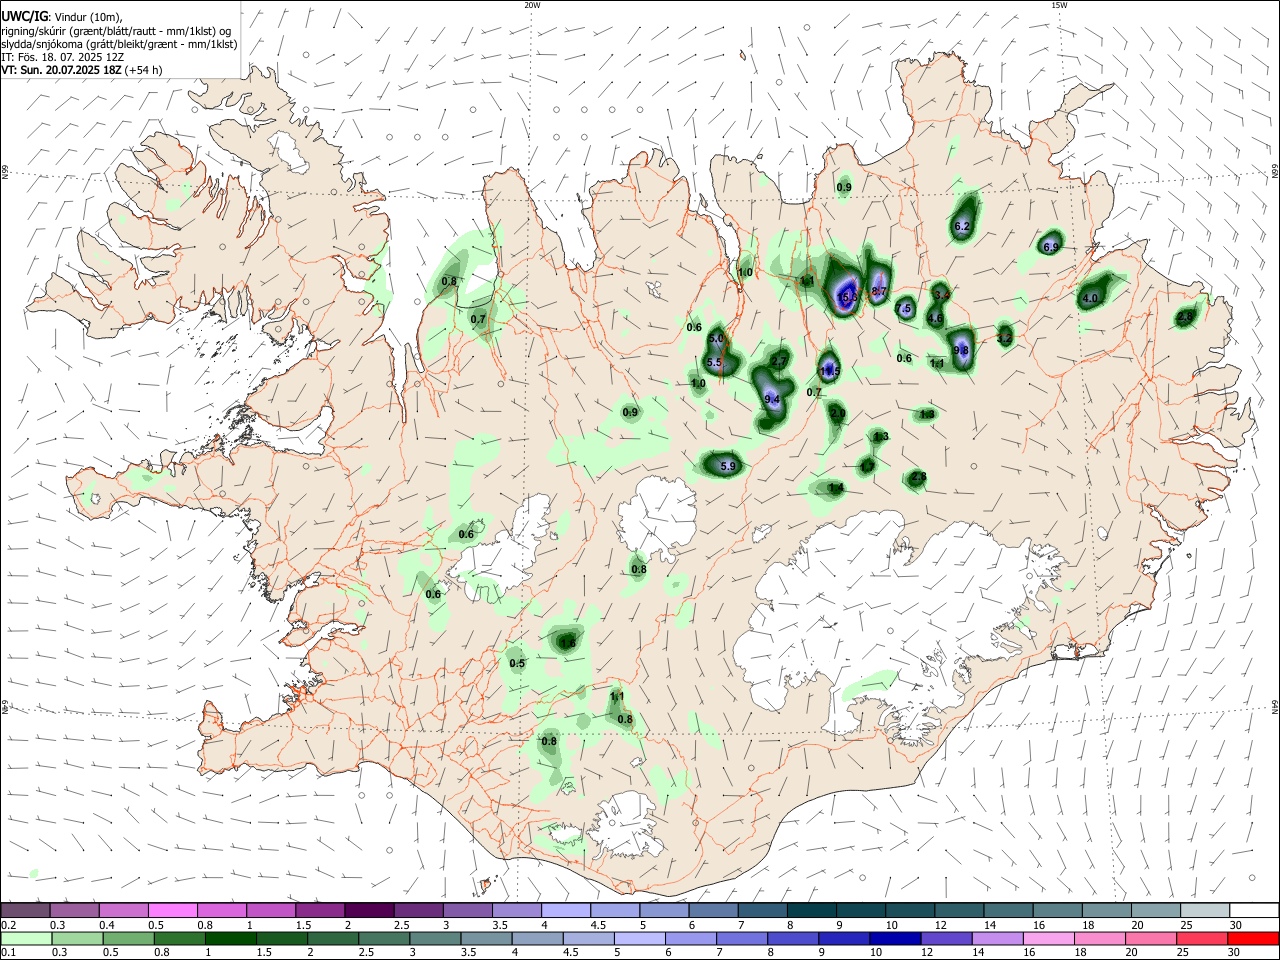Click the red 30 mm rain legend swatch
The width and height of the screenshot is (1280, 960).
click(1253, 938)
